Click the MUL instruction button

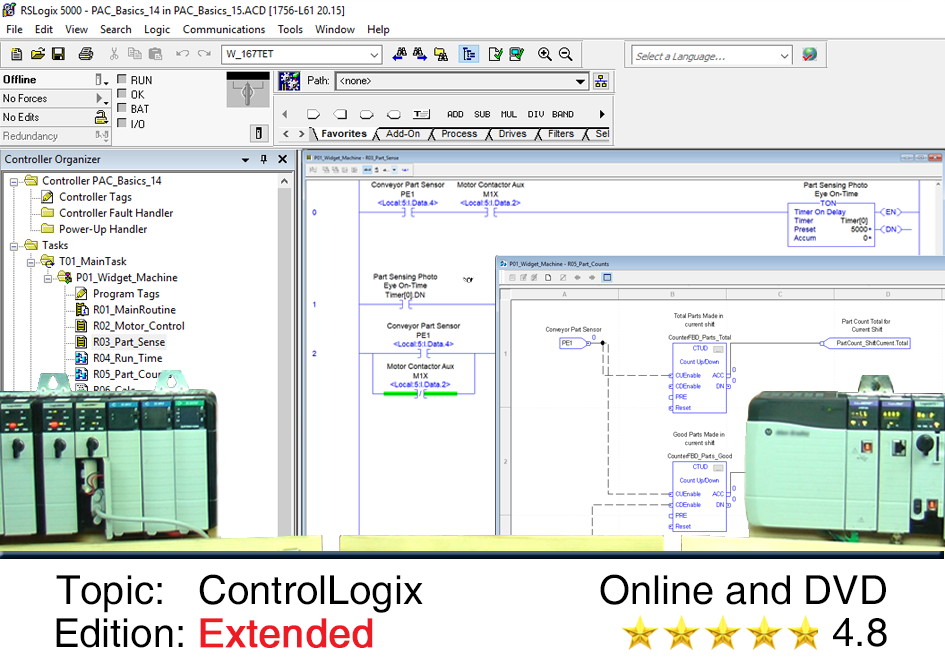(509, 114)
